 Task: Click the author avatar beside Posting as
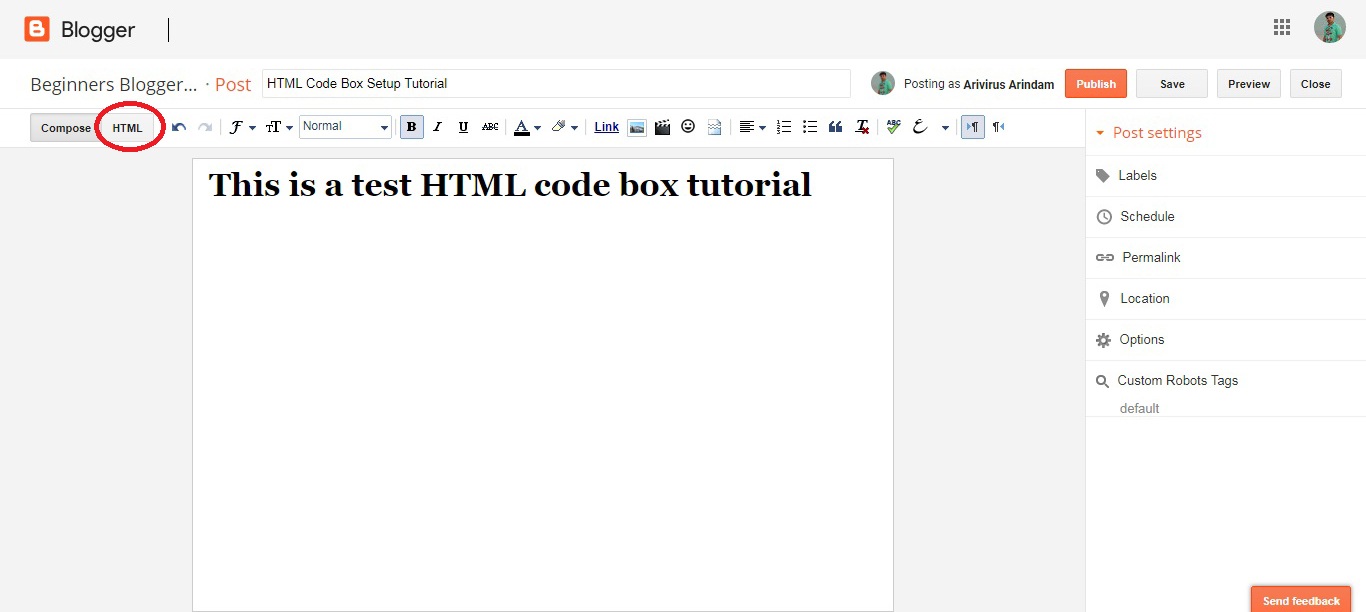tap(883, 83)
